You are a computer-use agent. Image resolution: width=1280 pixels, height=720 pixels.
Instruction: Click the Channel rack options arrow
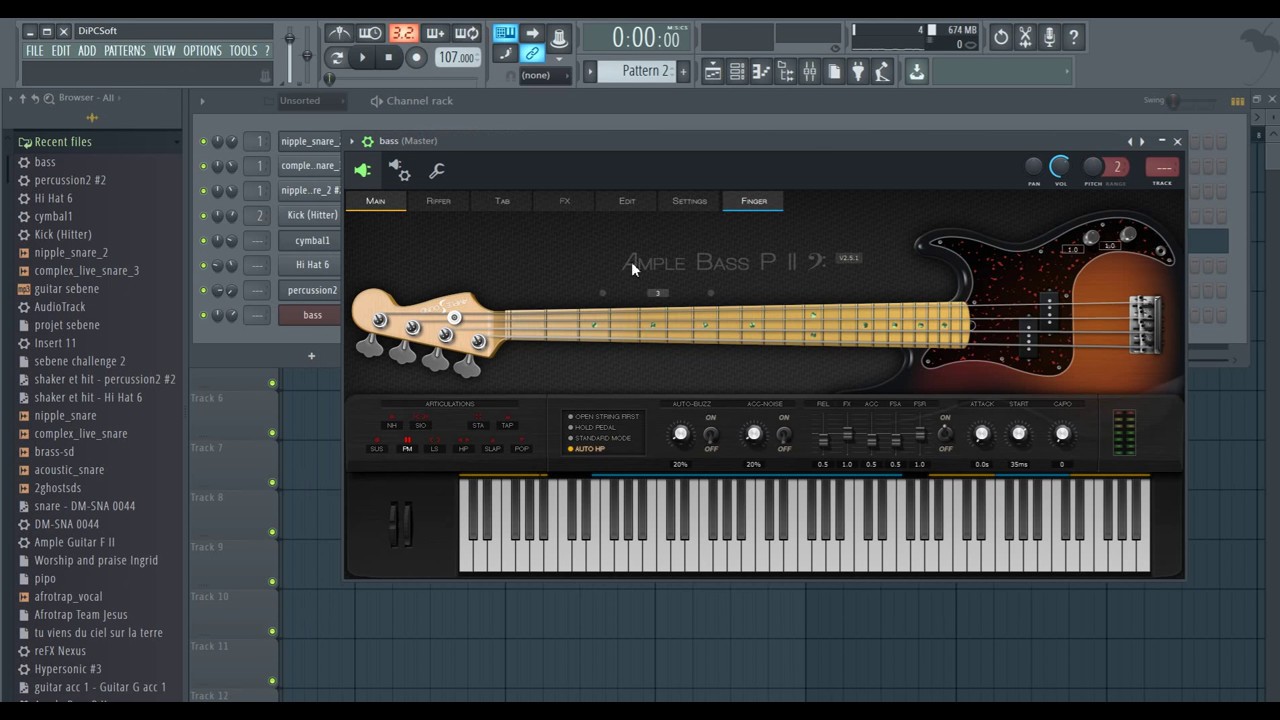click(x=202, y=101)
